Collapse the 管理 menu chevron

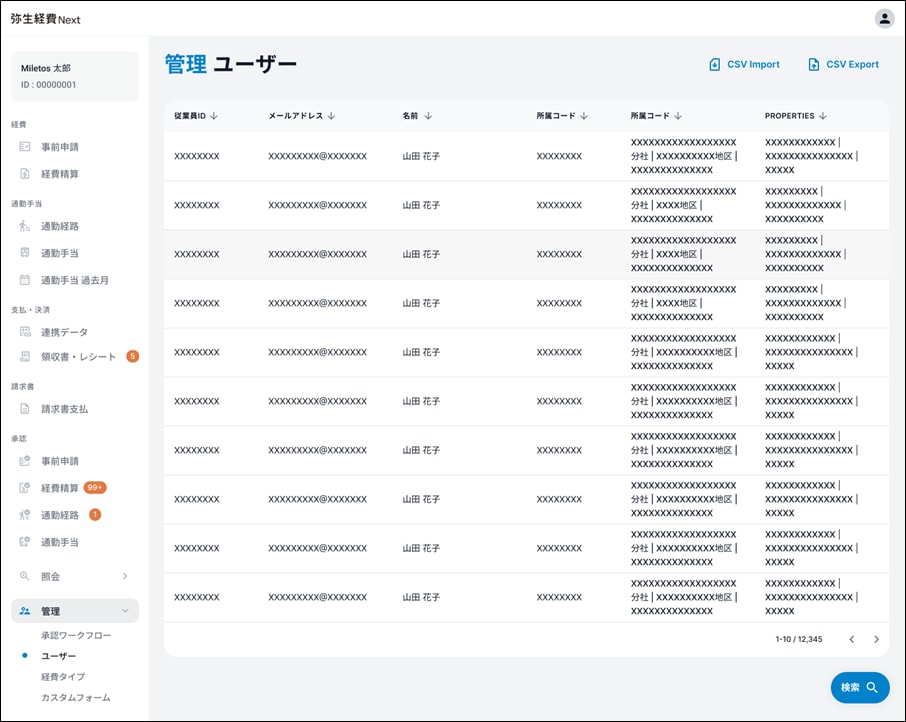(125, 611)
